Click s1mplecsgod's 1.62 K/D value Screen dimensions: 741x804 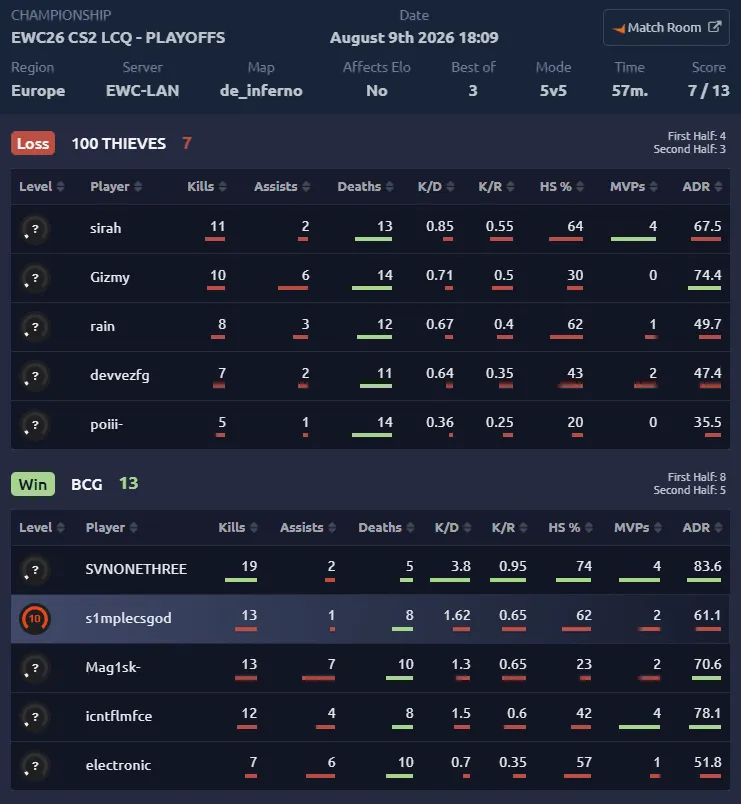coord(456,615)
